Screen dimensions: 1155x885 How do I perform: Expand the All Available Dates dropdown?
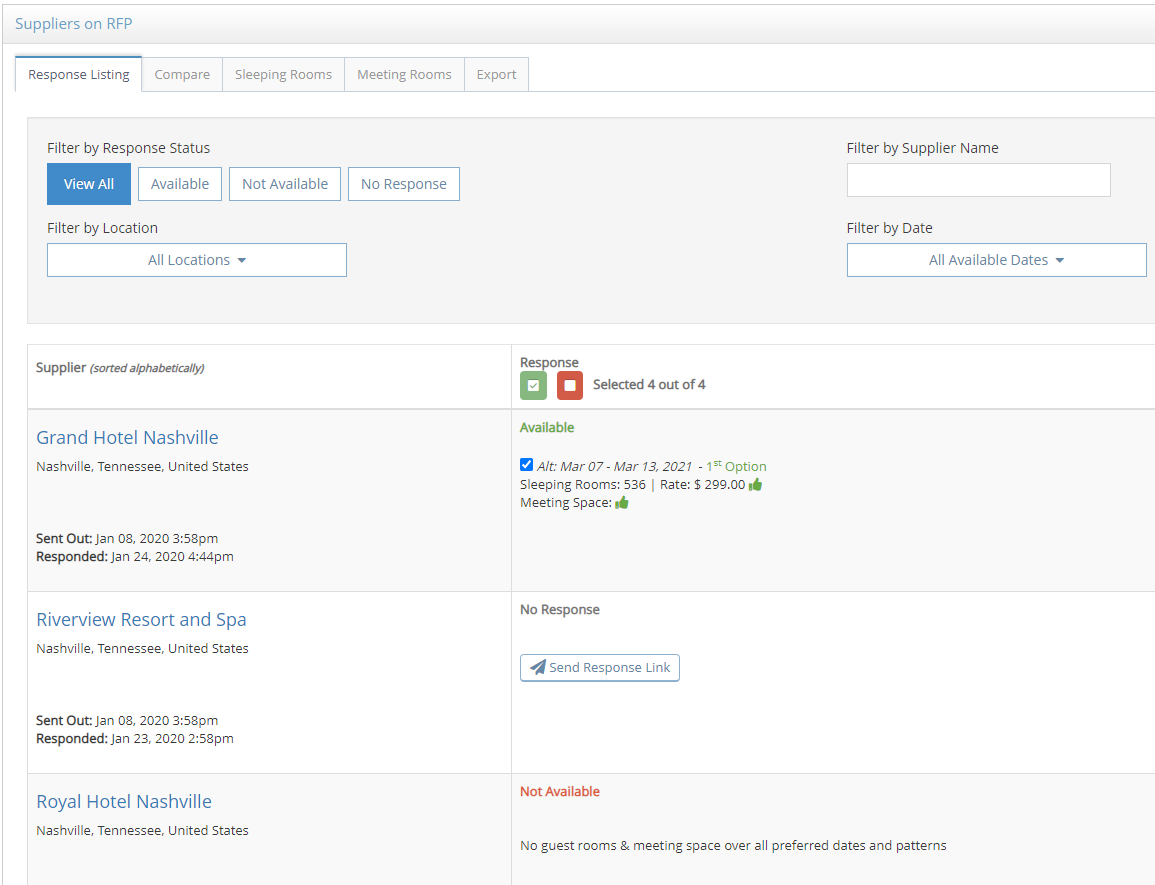point(996,260)
